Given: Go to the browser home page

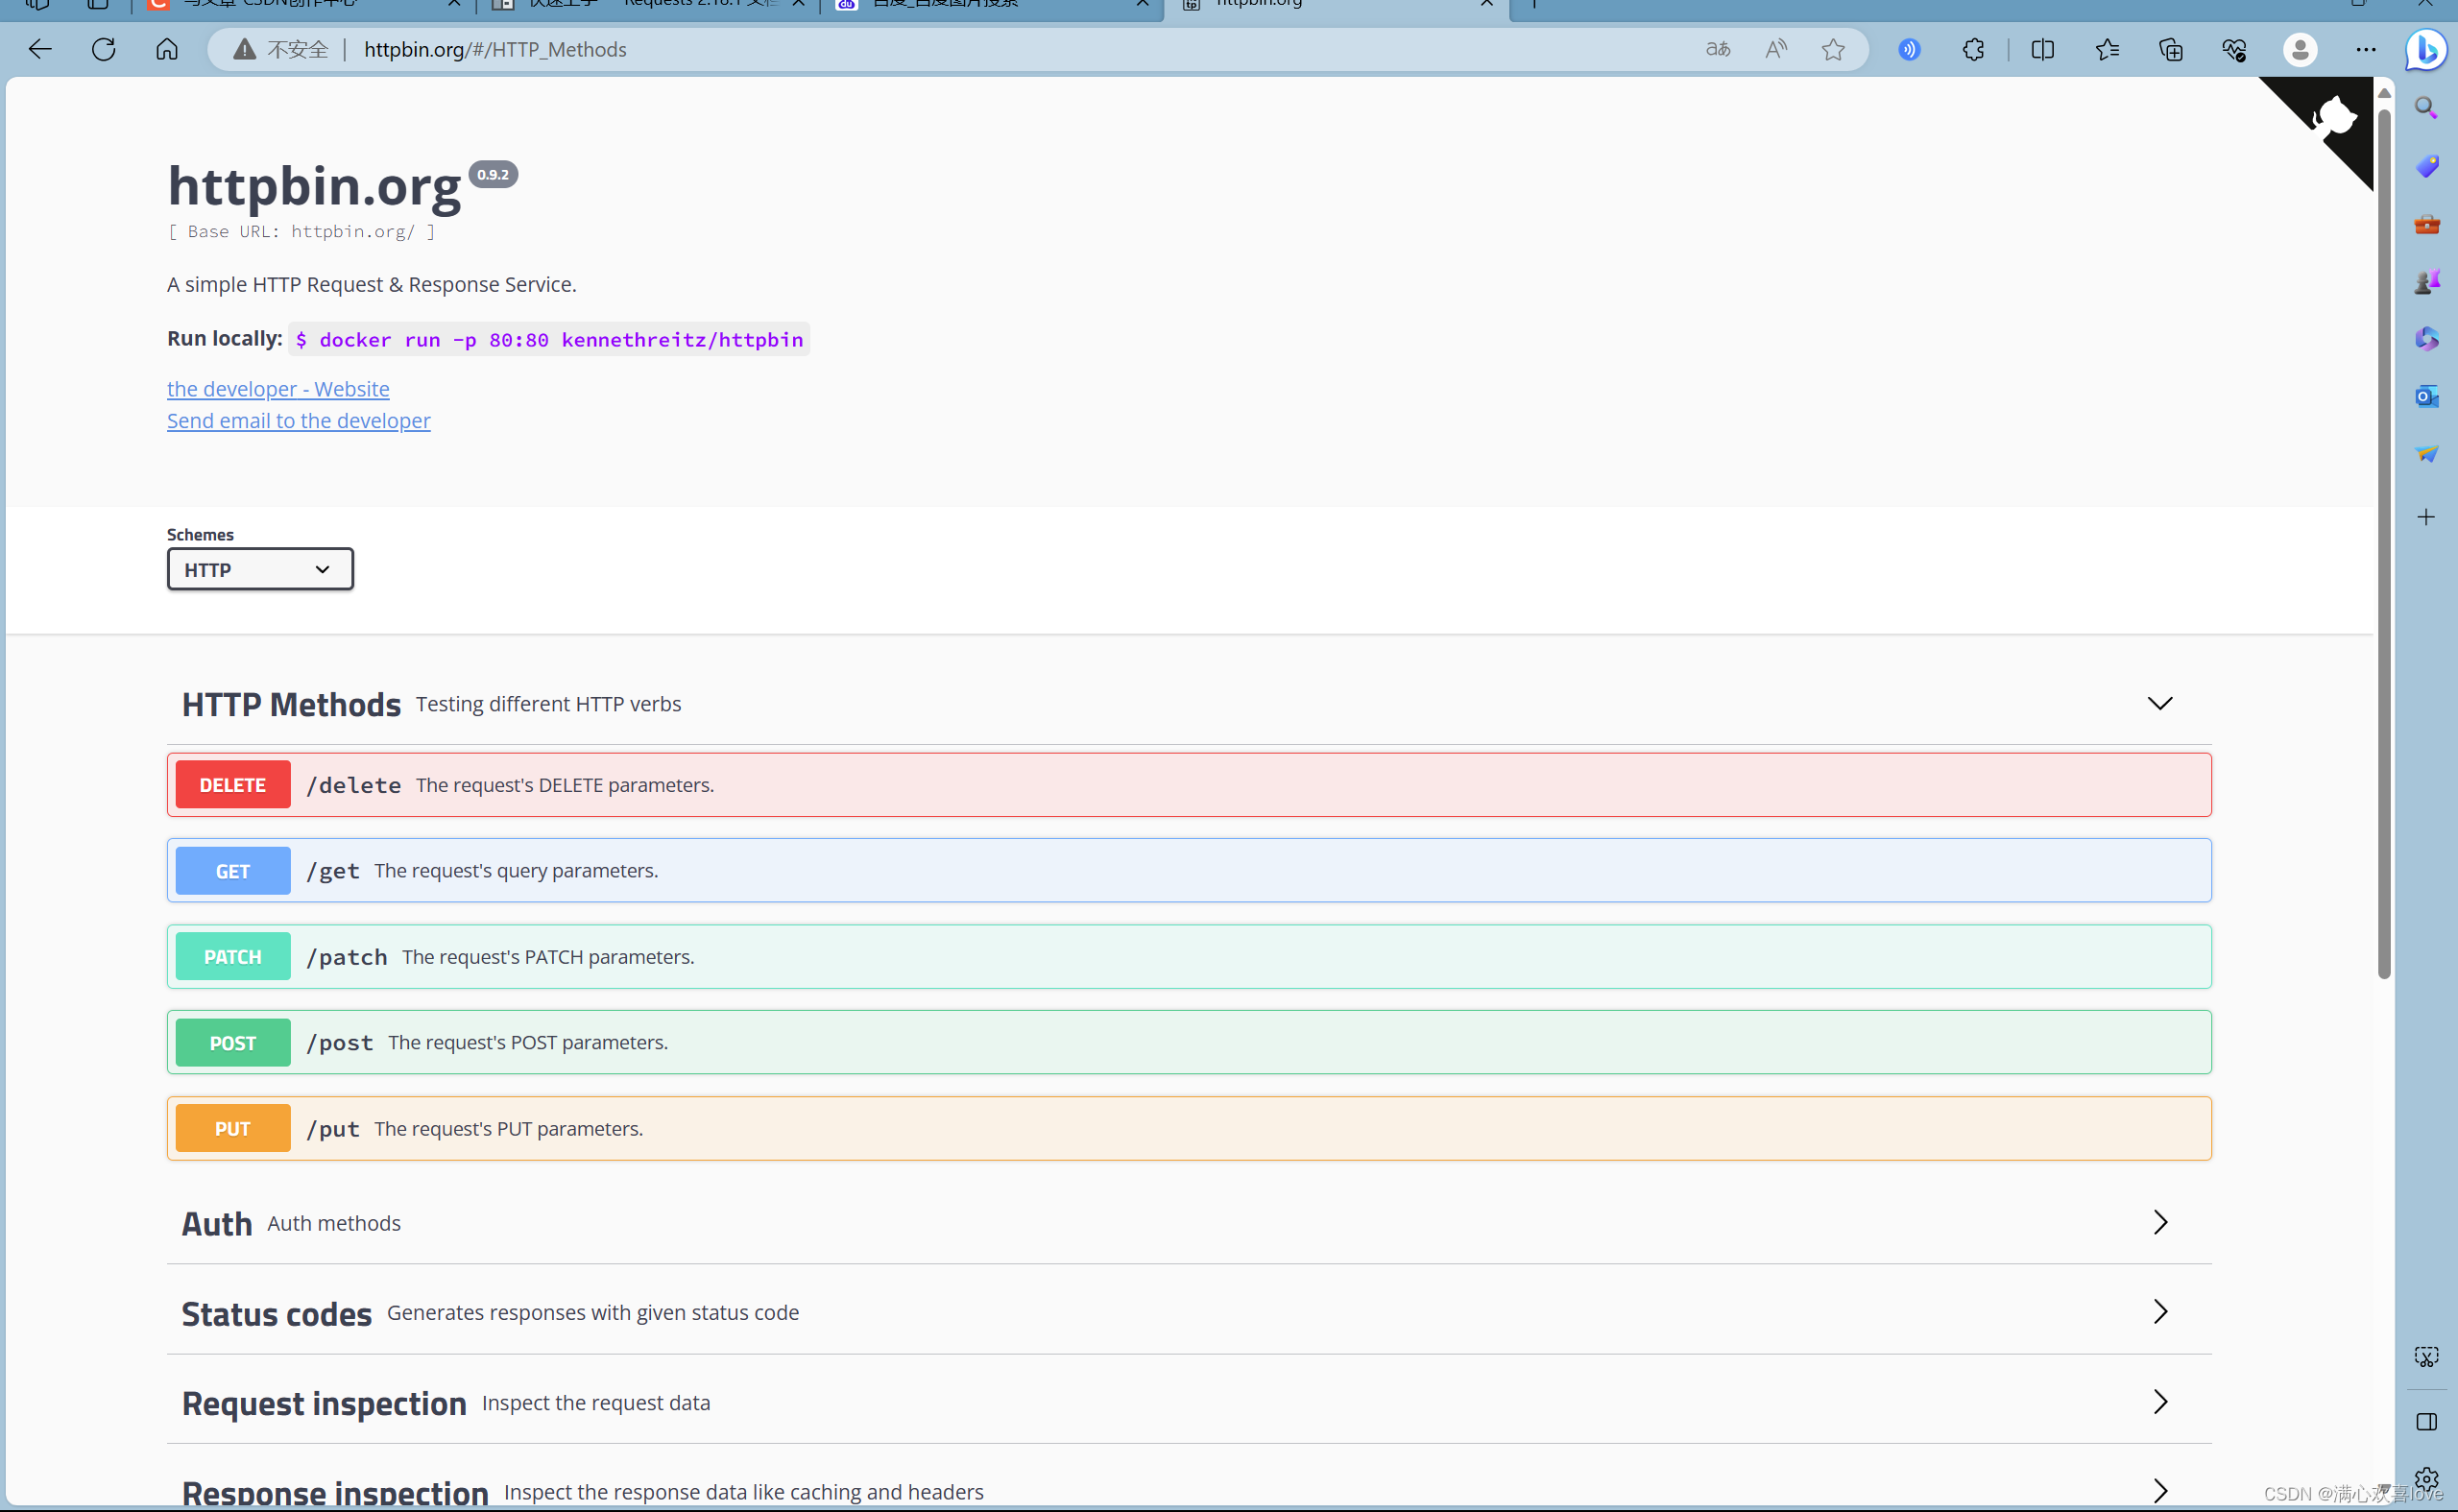Looking at the screenshot, I should (167, 49).
